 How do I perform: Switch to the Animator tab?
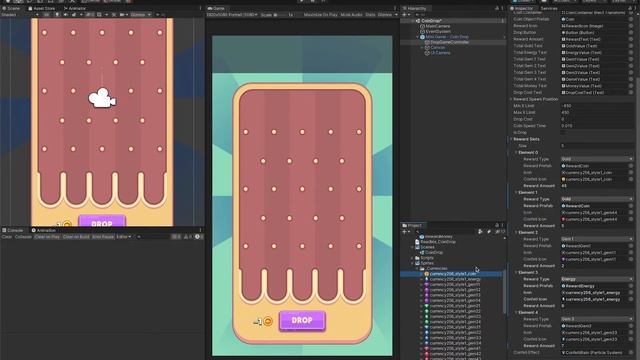pyautogui.click(x=75, y=8)
